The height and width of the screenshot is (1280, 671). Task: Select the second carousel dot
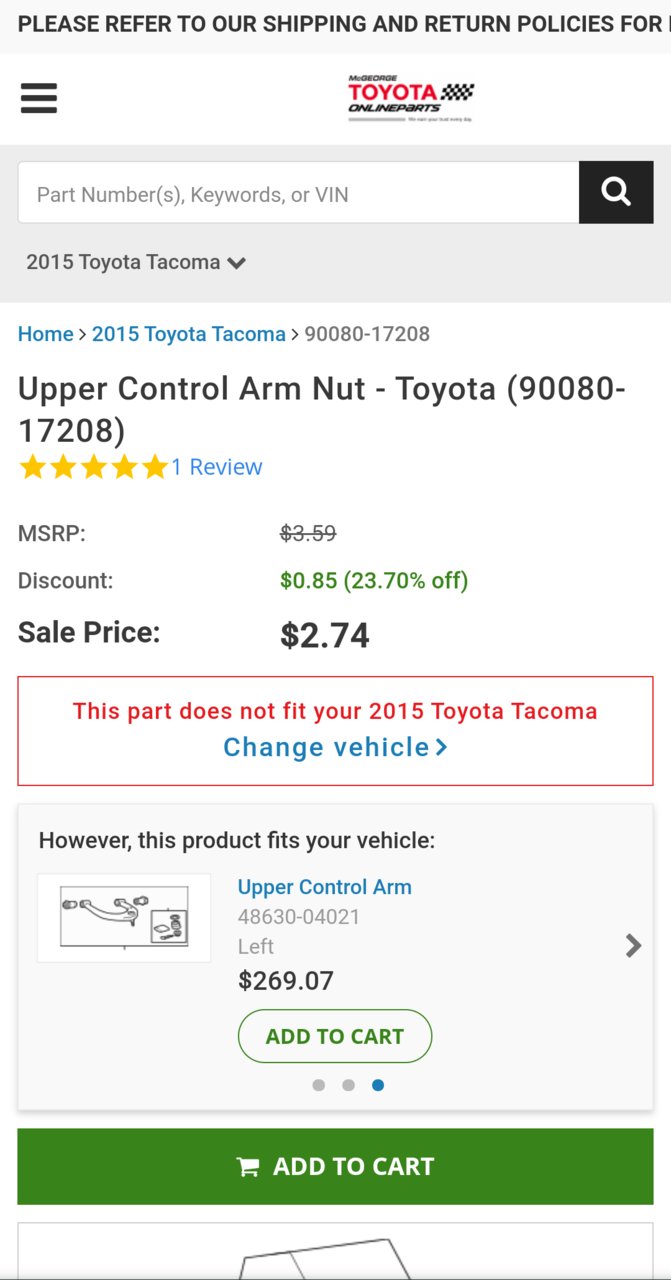coord(348,1085)
